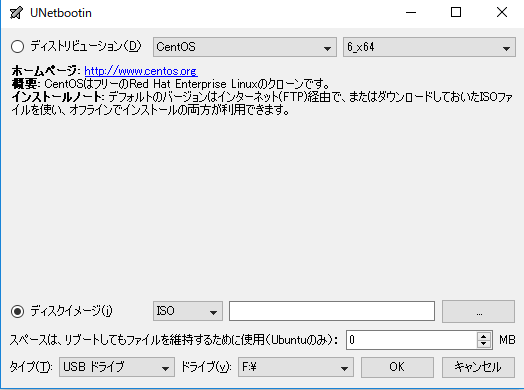The image size is (524, 390).
Task: Open the ISO image type dropdown
Action: point(188,311)
